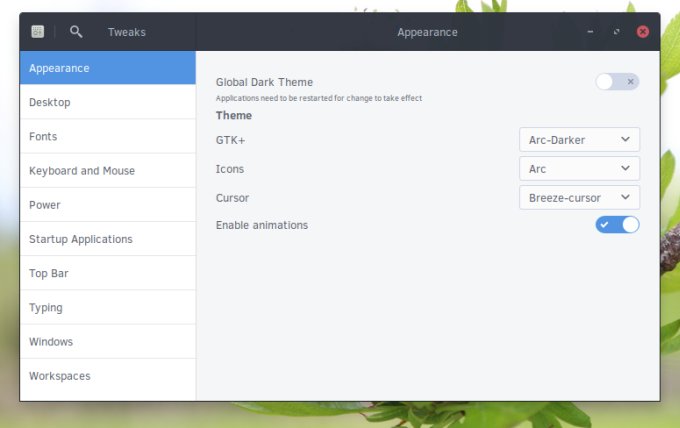Close the Tweaks window

click(643, 32)
